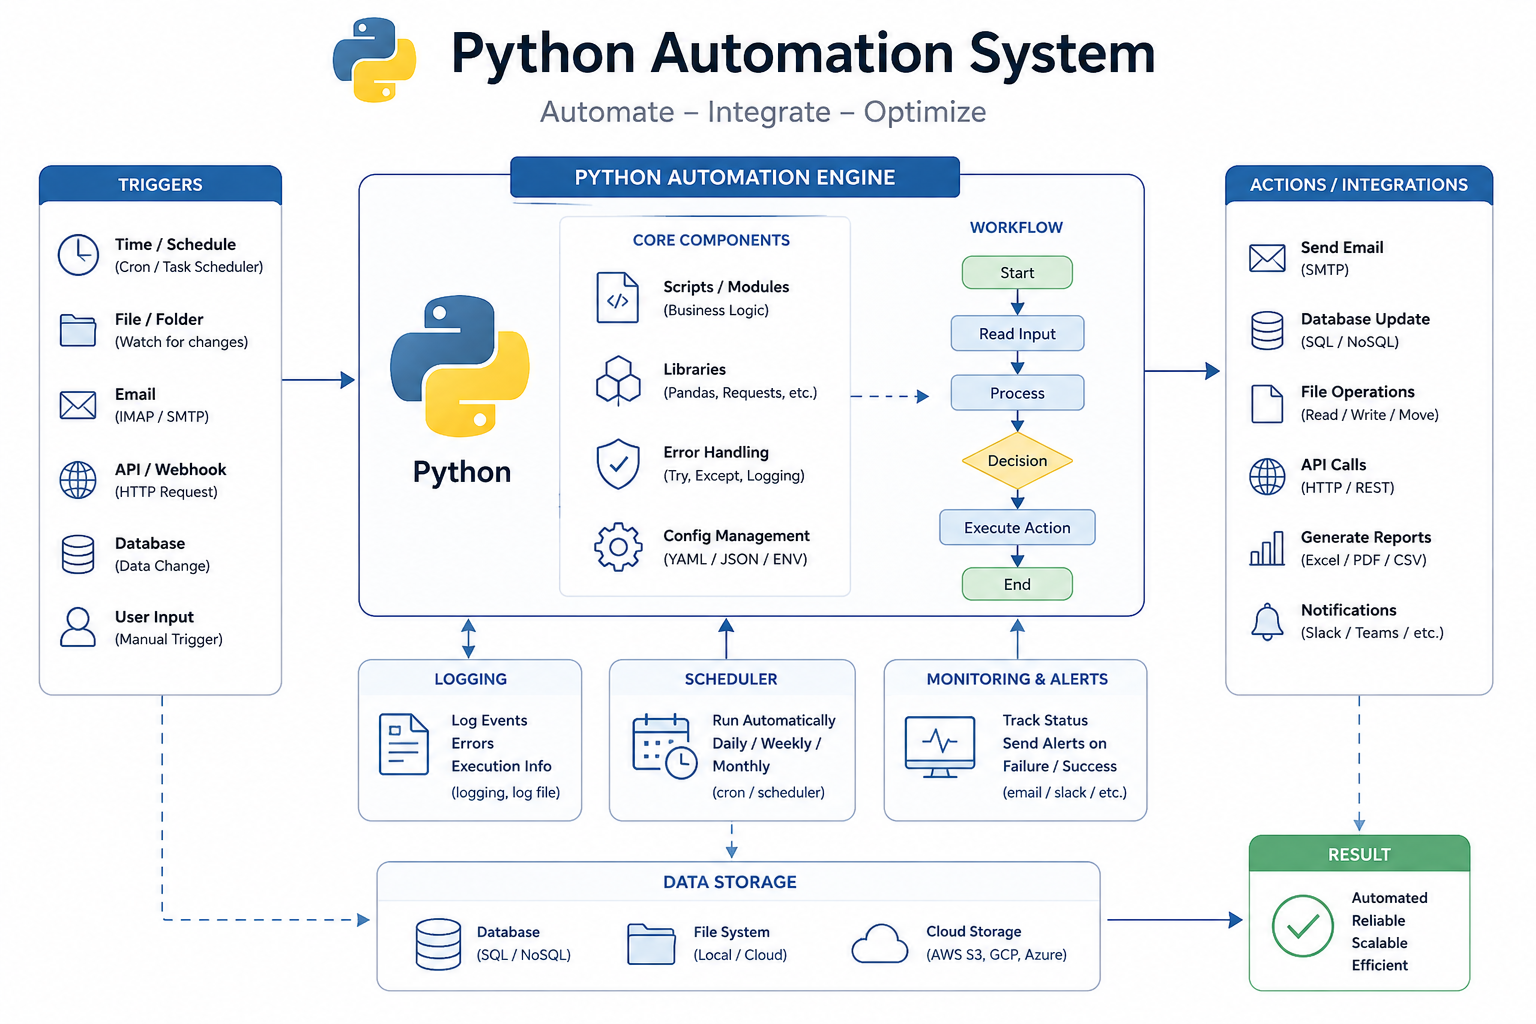Click the 'Python Automation System' title
The height and width of the screenshot is (1024, 1536).
803,54
